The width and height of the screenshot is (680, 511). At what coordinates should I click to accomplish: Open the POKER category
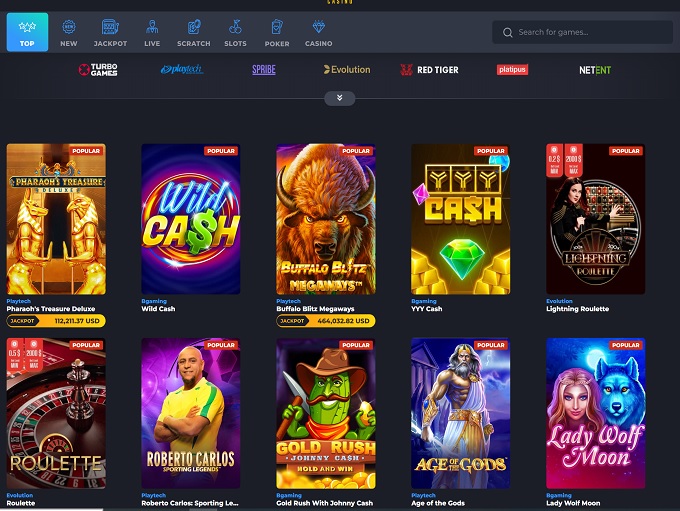277,32
